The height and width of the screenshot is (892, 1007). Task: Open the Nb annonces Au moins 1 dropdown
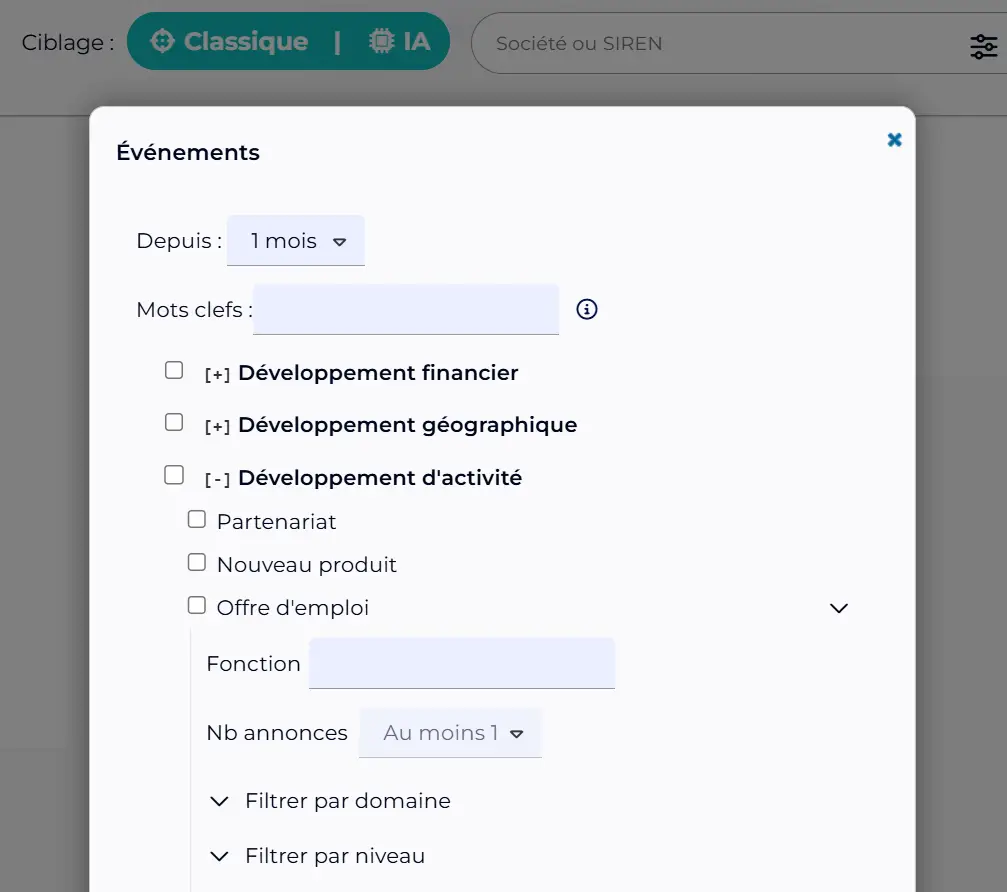pyautogui.click(x=450, y=733)
